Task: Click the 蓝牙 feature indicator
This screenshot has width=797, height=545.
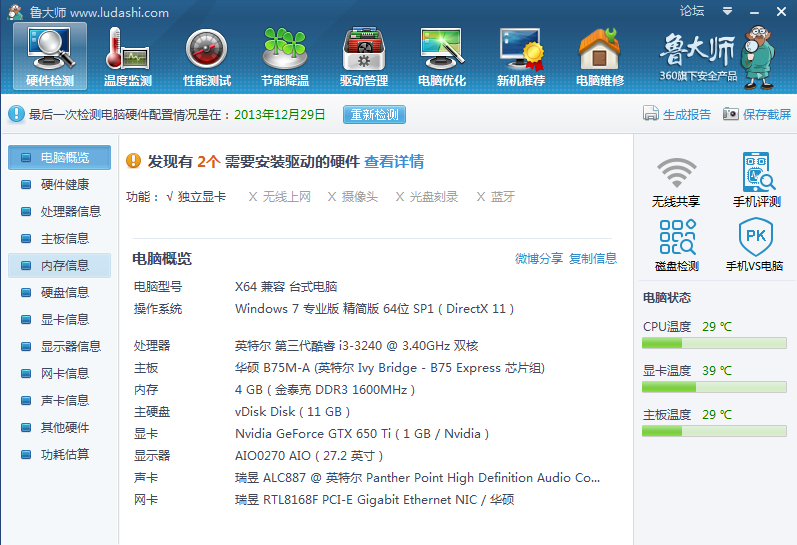Action: point(496,197)
